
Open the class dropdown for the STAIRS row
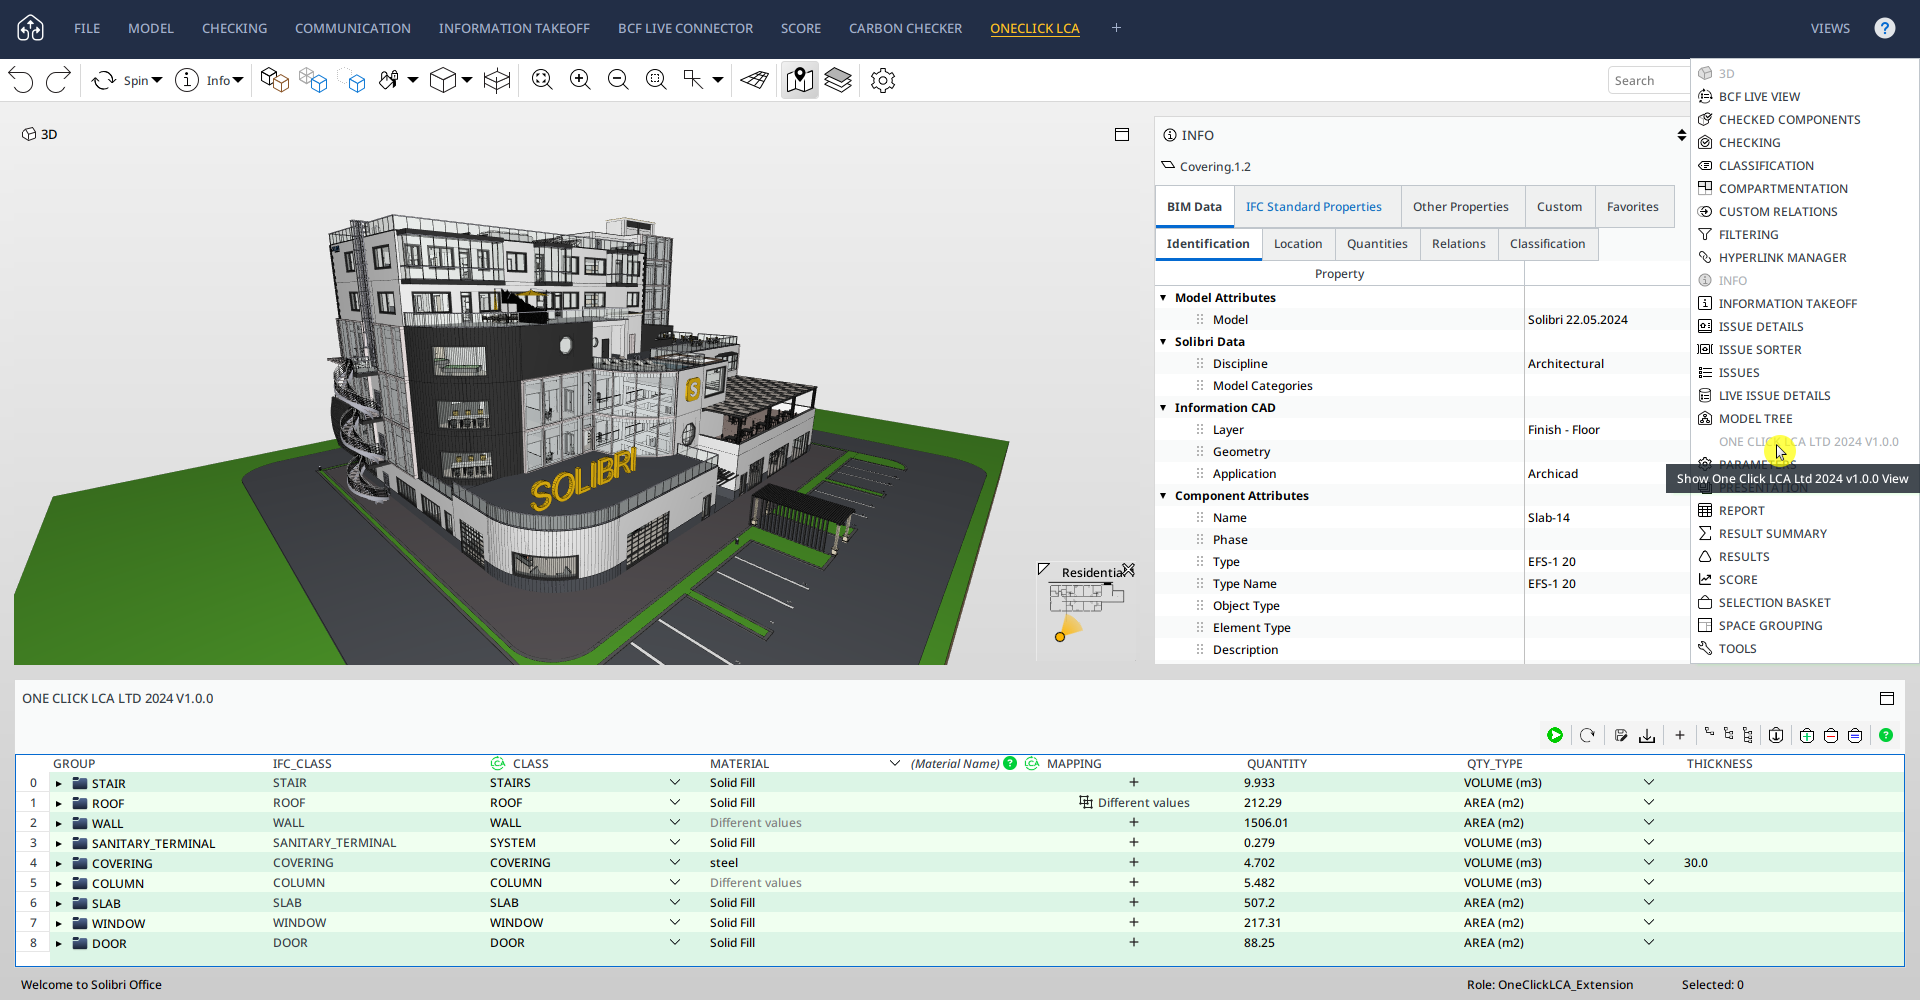674,783
